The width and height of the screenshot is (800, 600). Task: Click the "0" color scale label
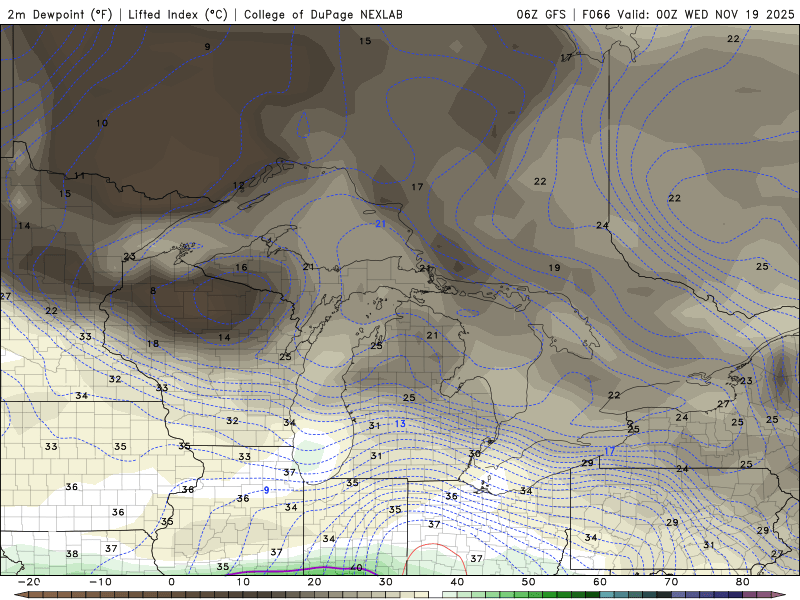(171, 582)
